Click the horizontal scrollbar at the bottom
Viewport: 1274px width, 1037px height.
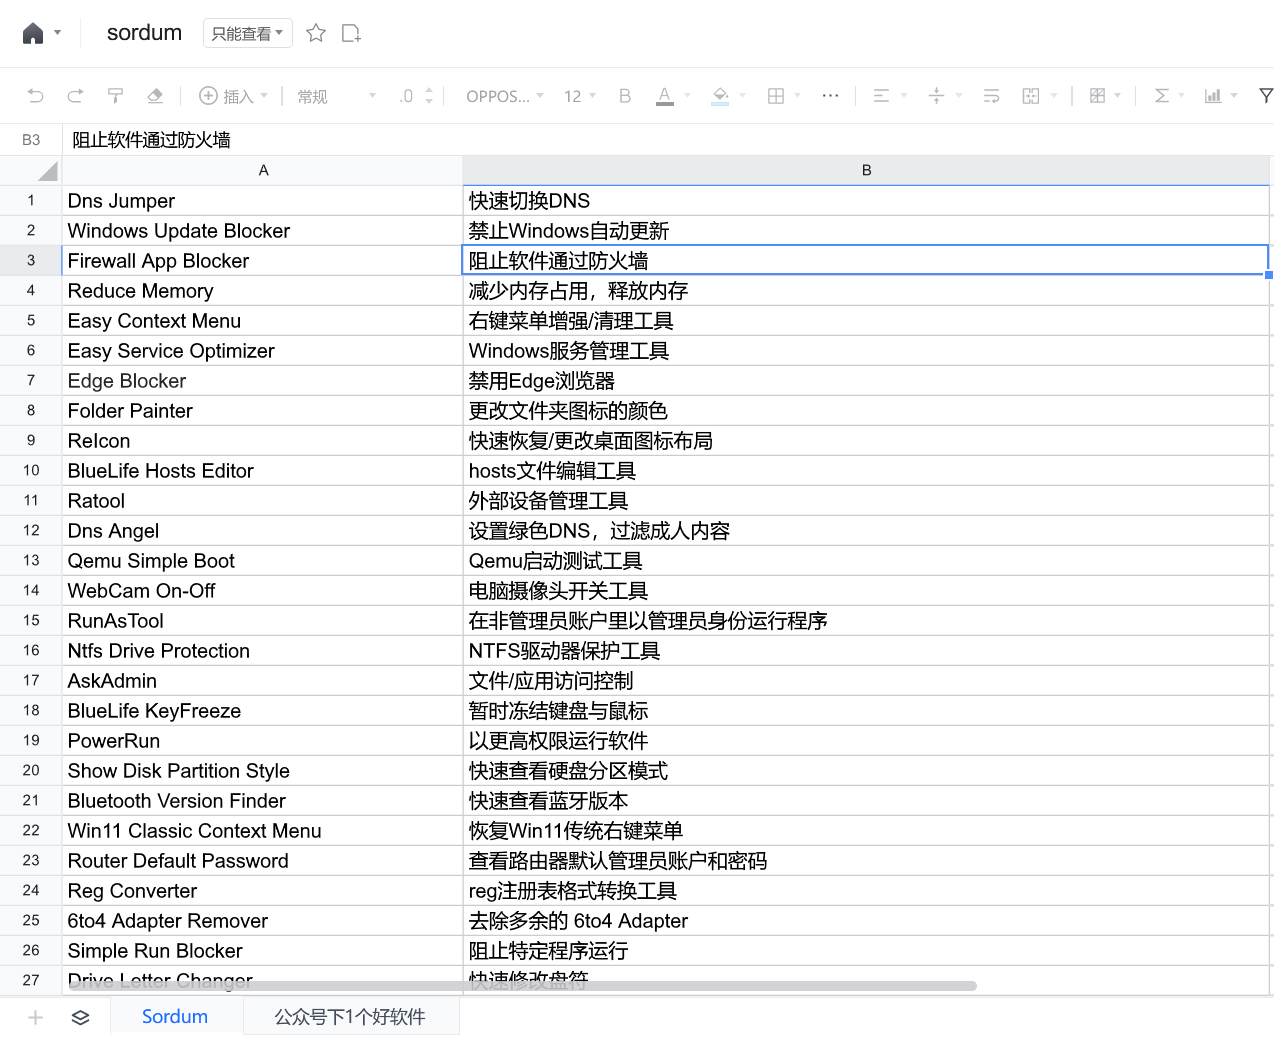522,986
